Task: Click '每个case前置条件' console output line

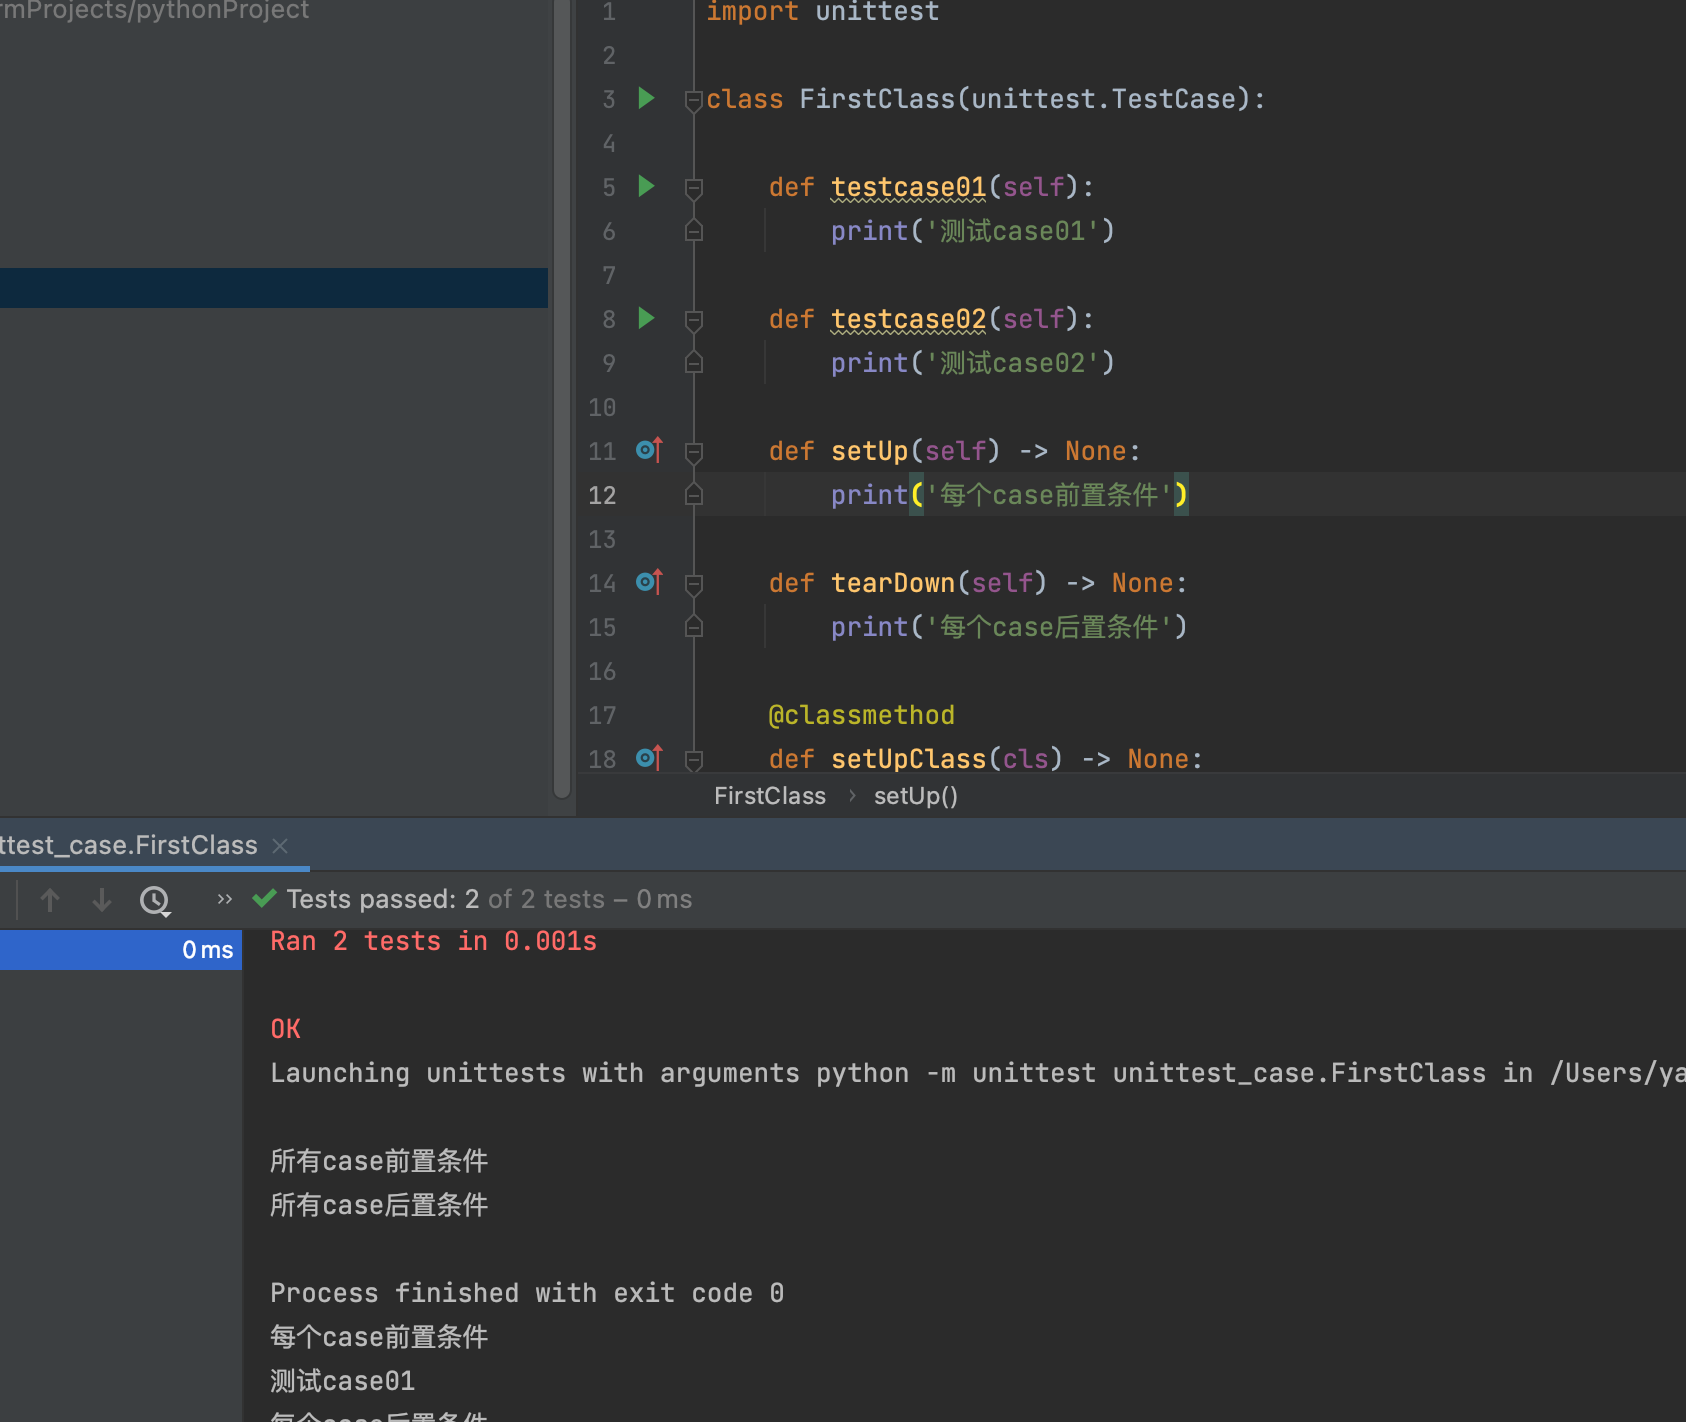Action: coord(379,1337)
